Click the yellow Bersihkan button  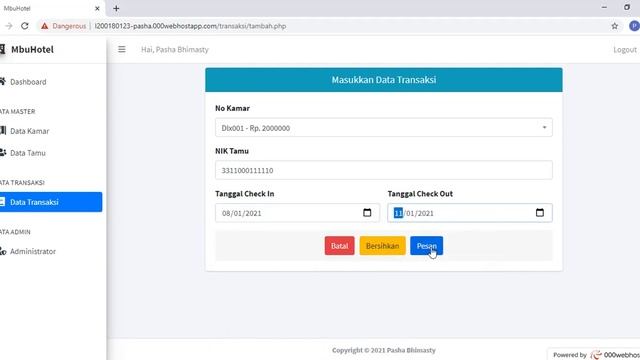382,246
